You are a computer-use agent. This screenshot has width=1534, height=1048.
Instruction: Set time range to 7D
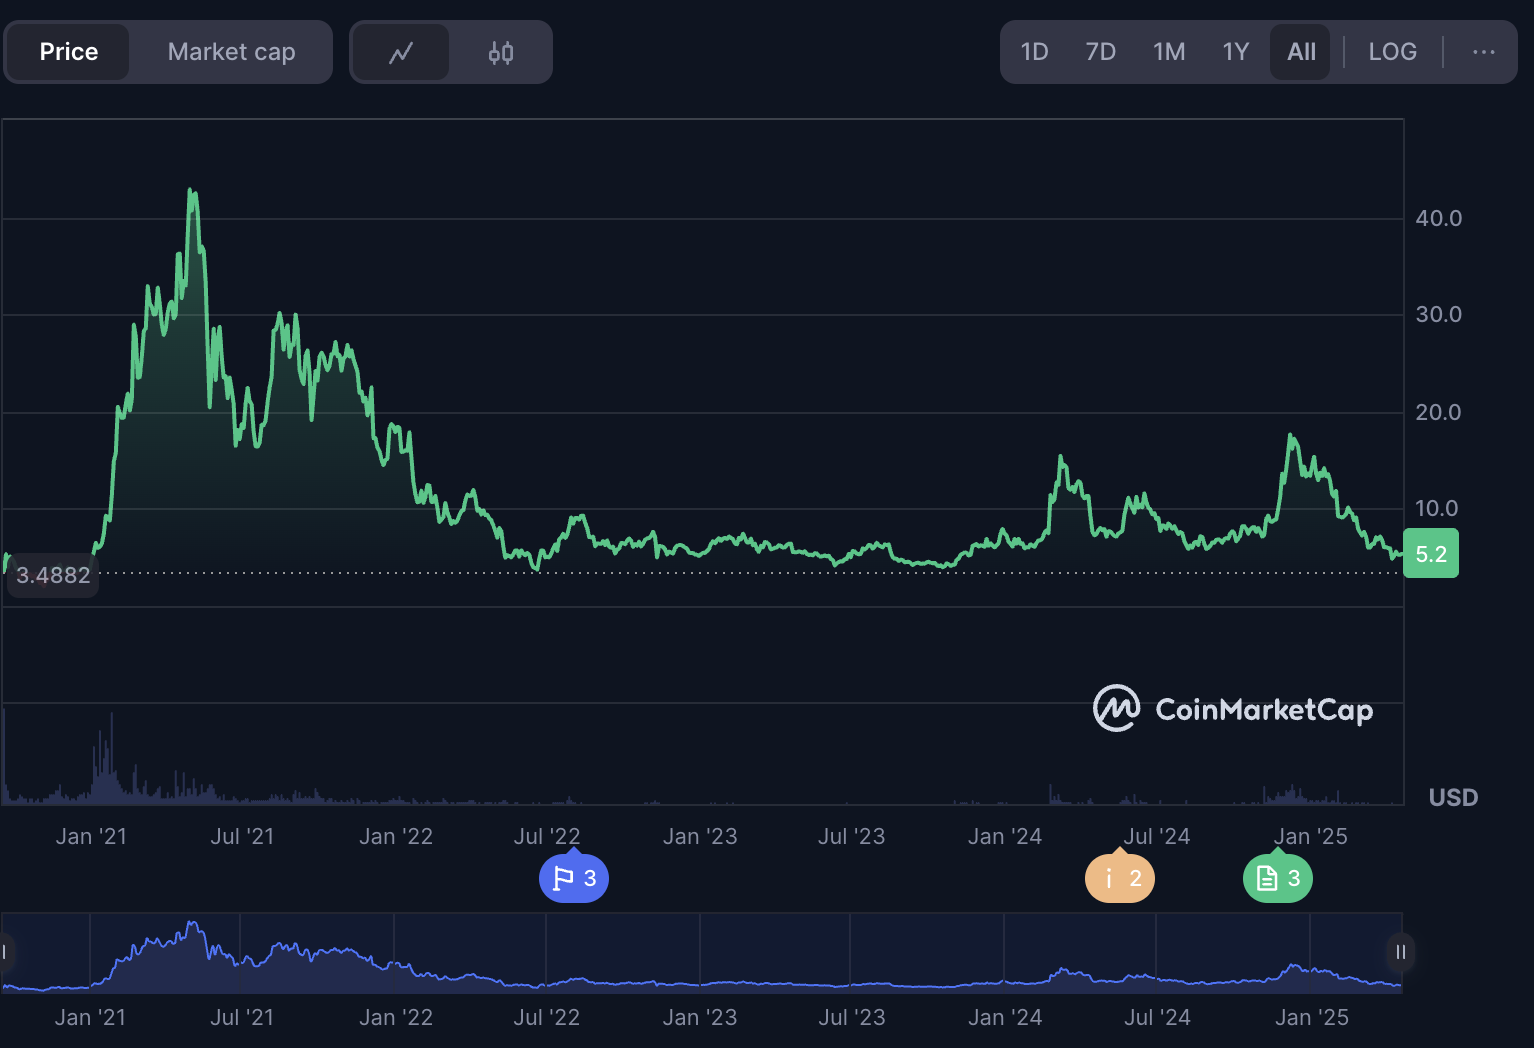pyautogui.click(x=1100, y=52)
